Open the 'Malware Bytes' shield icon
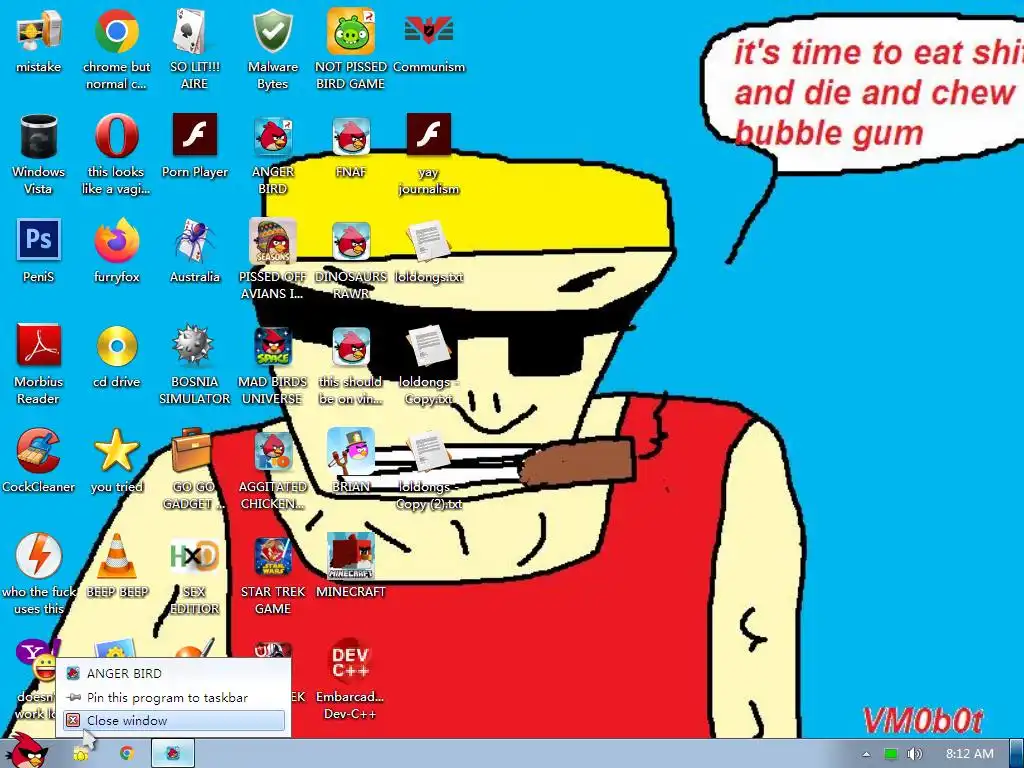Screen dimensions: 1024x768 (272, 49)
